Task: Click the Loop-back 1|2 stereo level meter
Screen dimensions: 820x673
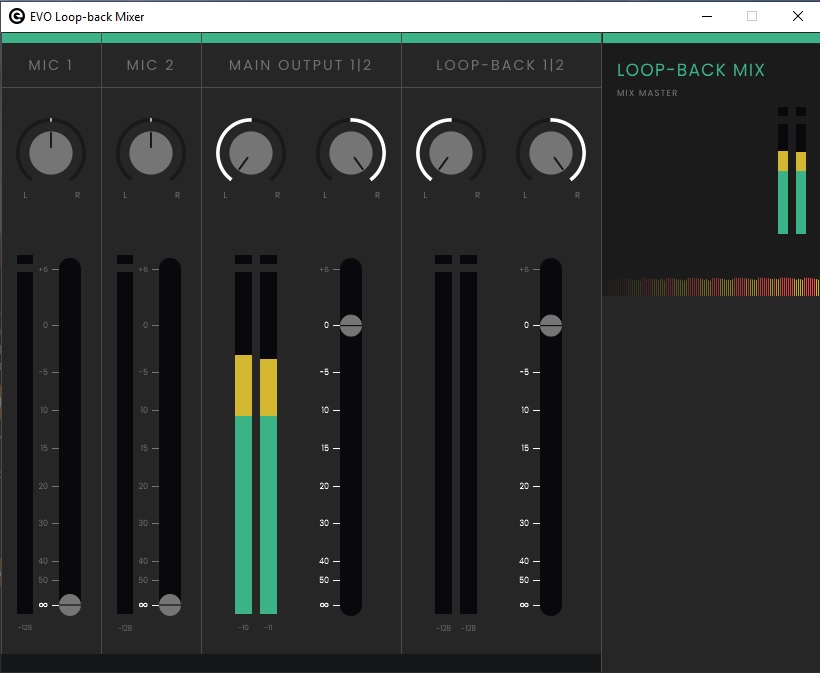Action: (x=456, y=435)
